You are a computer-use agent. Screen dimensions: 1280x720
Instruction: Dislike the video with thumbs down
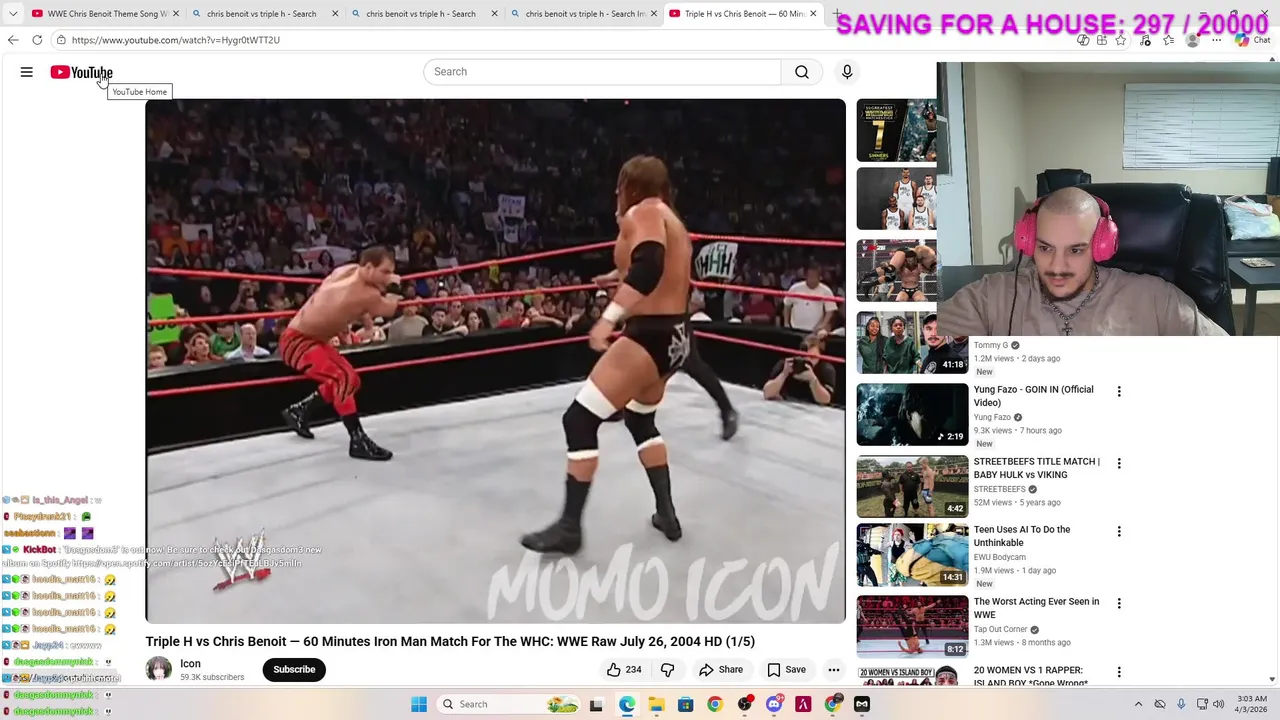668,670
